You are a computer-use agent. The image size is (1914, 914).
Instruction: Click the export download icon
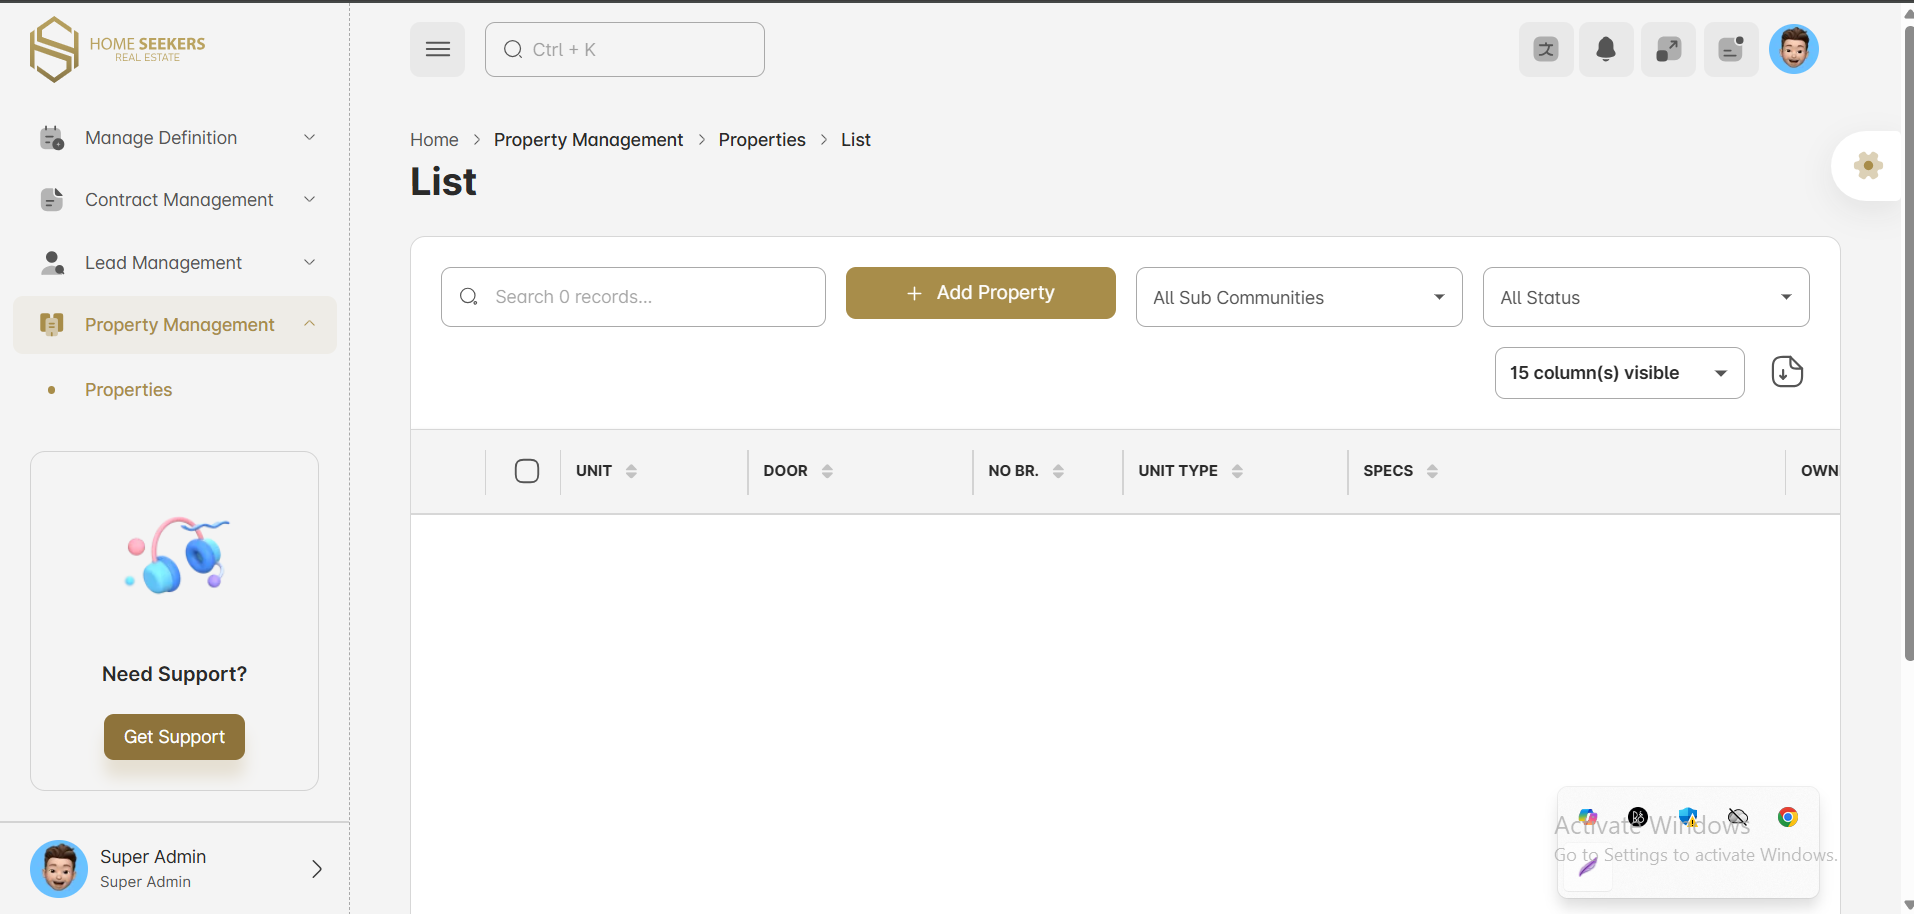pyautogui.click(x=1786, y=372)
